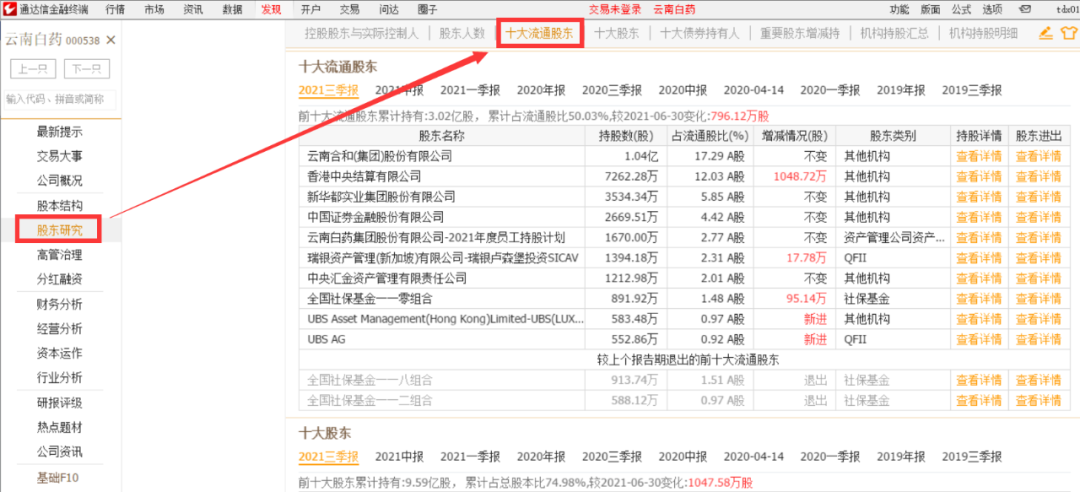Click the orange T-shirt skin icon
Viewport: 1080px width, 492px height.
click(1068, 32)
